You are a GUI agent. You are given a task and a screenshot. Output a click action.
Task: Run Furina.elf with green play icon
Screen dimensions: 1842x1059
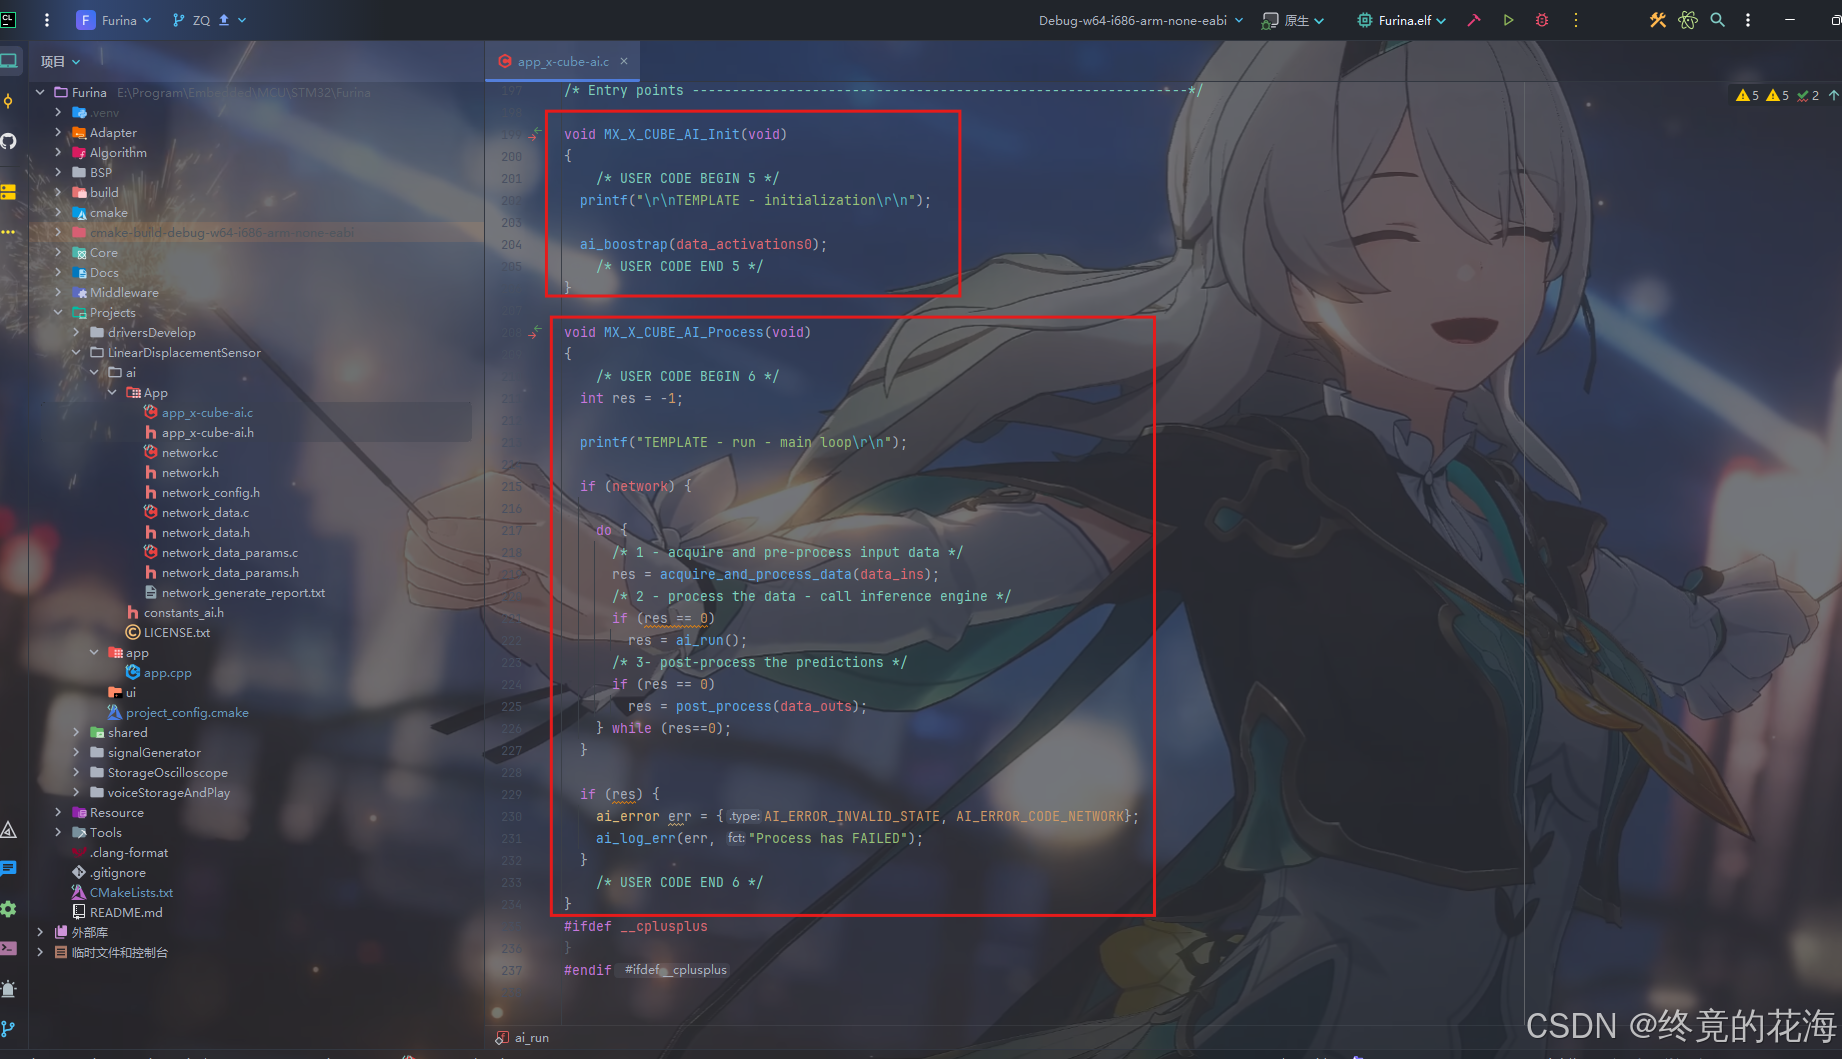tap(1508, 20)
